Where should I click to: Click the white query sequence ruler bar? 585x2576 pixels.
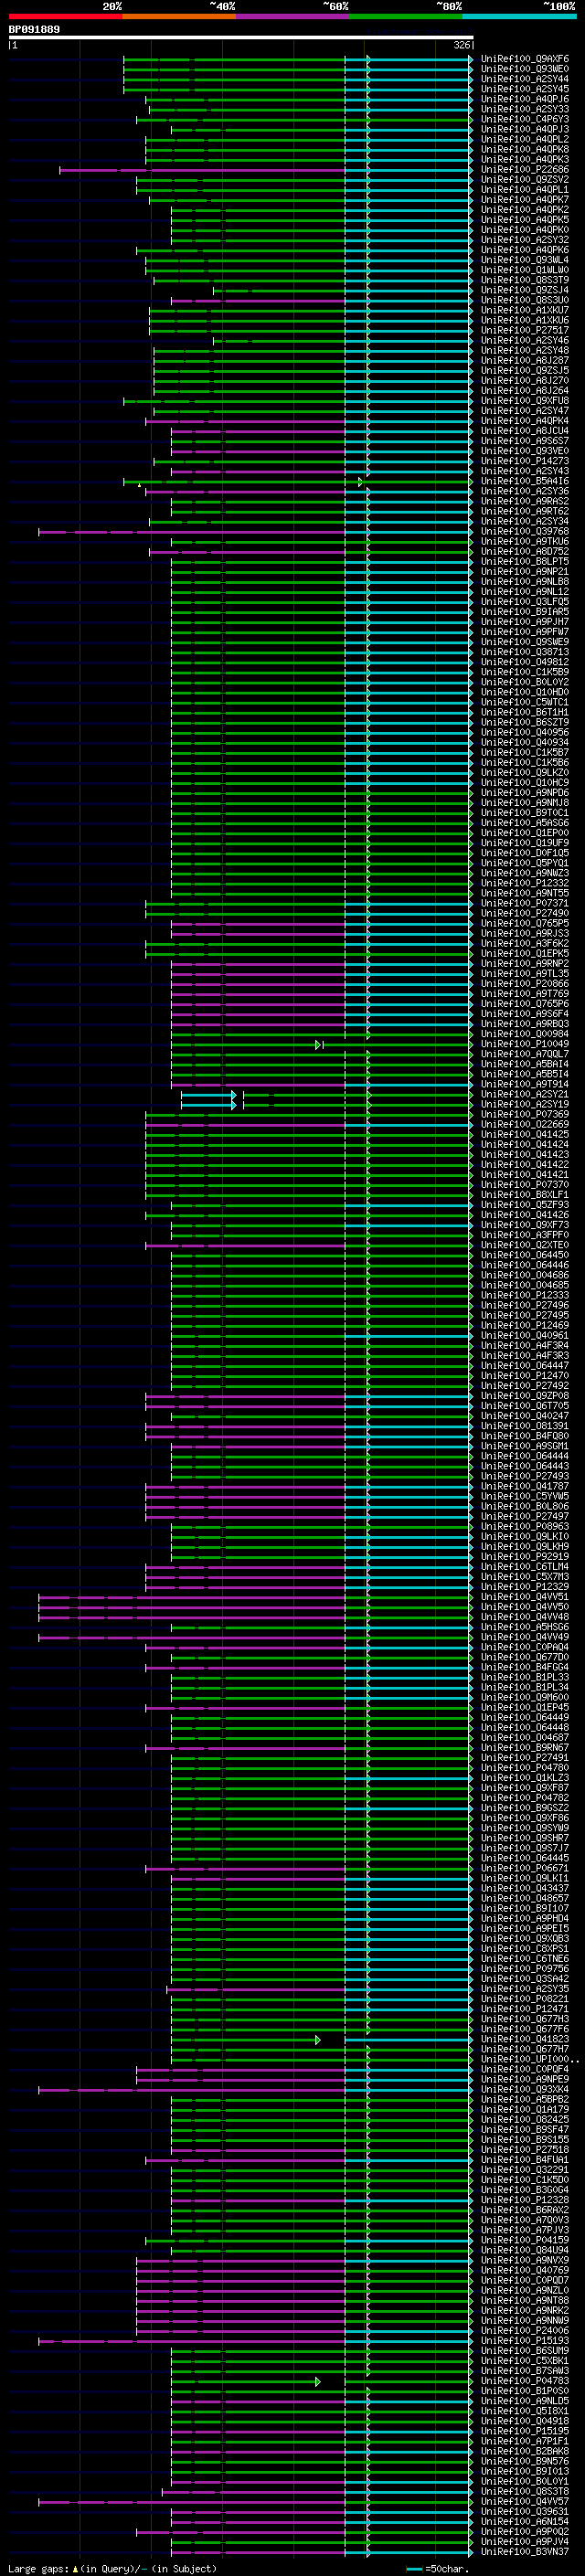click(241, 38)
